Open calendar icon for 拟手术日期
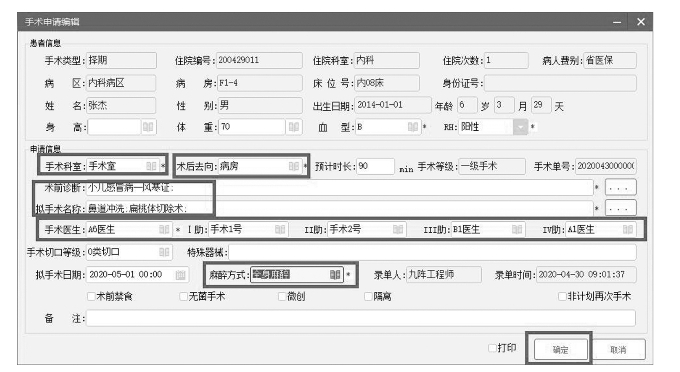This screenshot has width=680, height=372. point(180,275)
